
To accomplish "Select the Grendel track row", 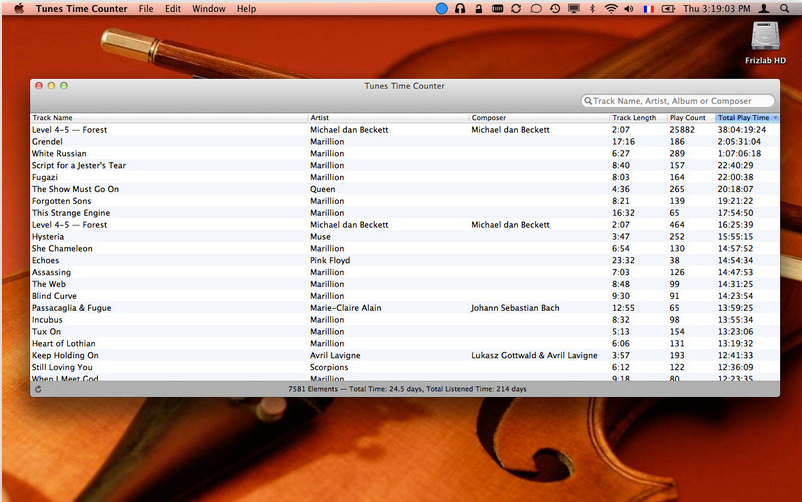I will pos(405,142).
